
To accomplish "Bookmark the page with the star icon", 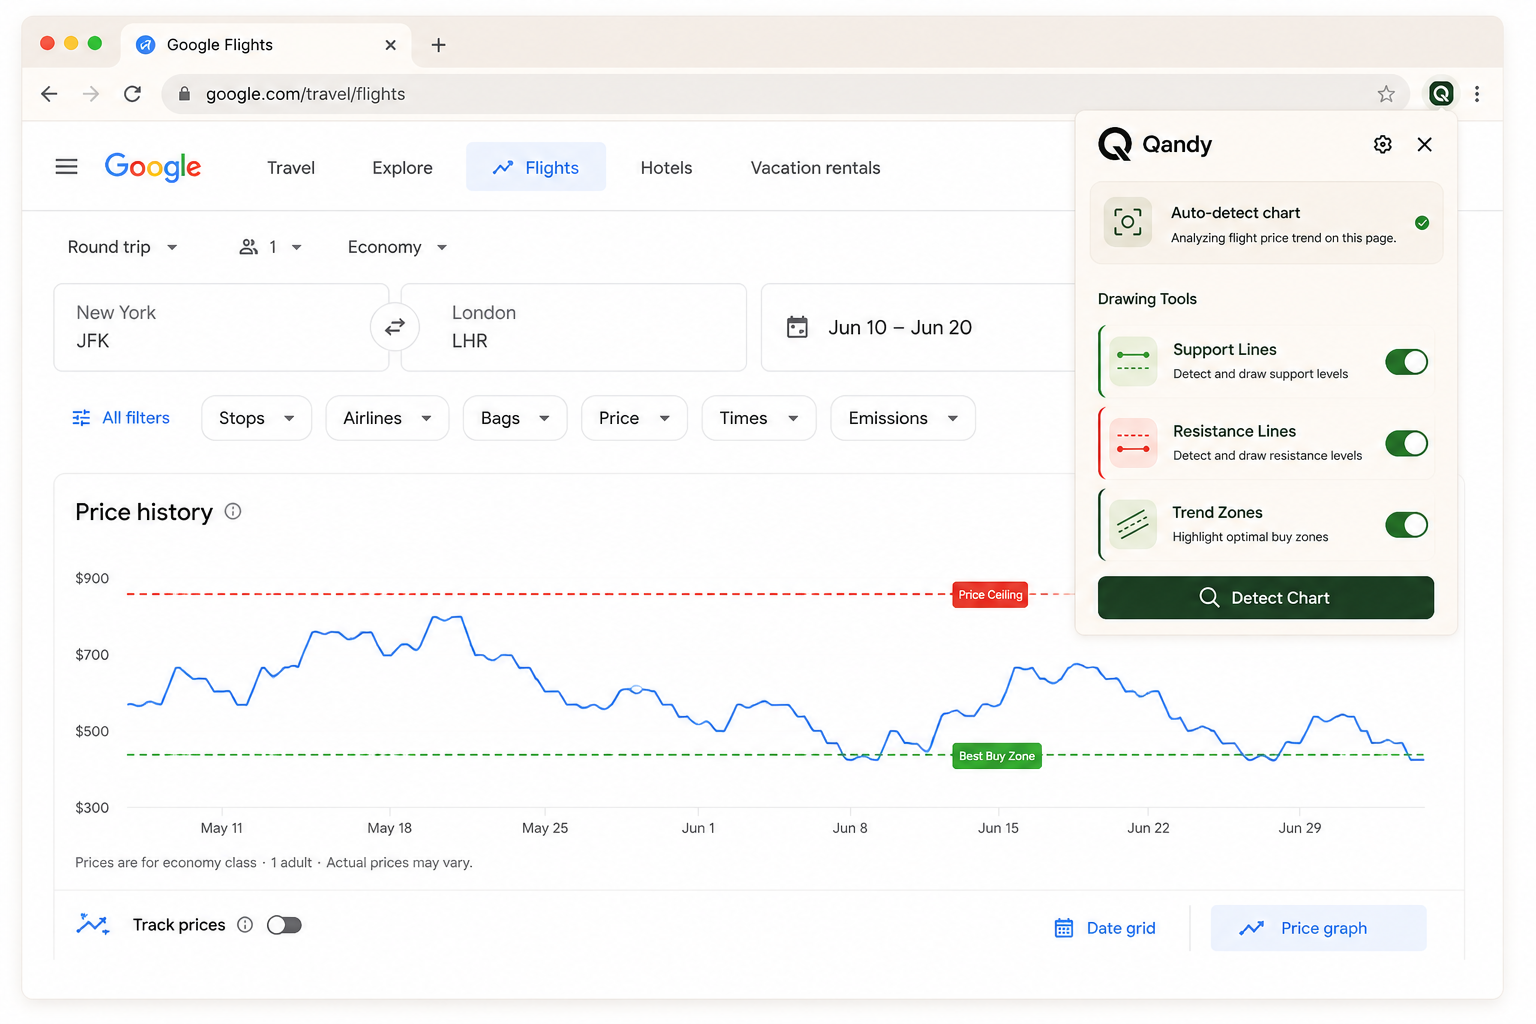I will 1386,94.
